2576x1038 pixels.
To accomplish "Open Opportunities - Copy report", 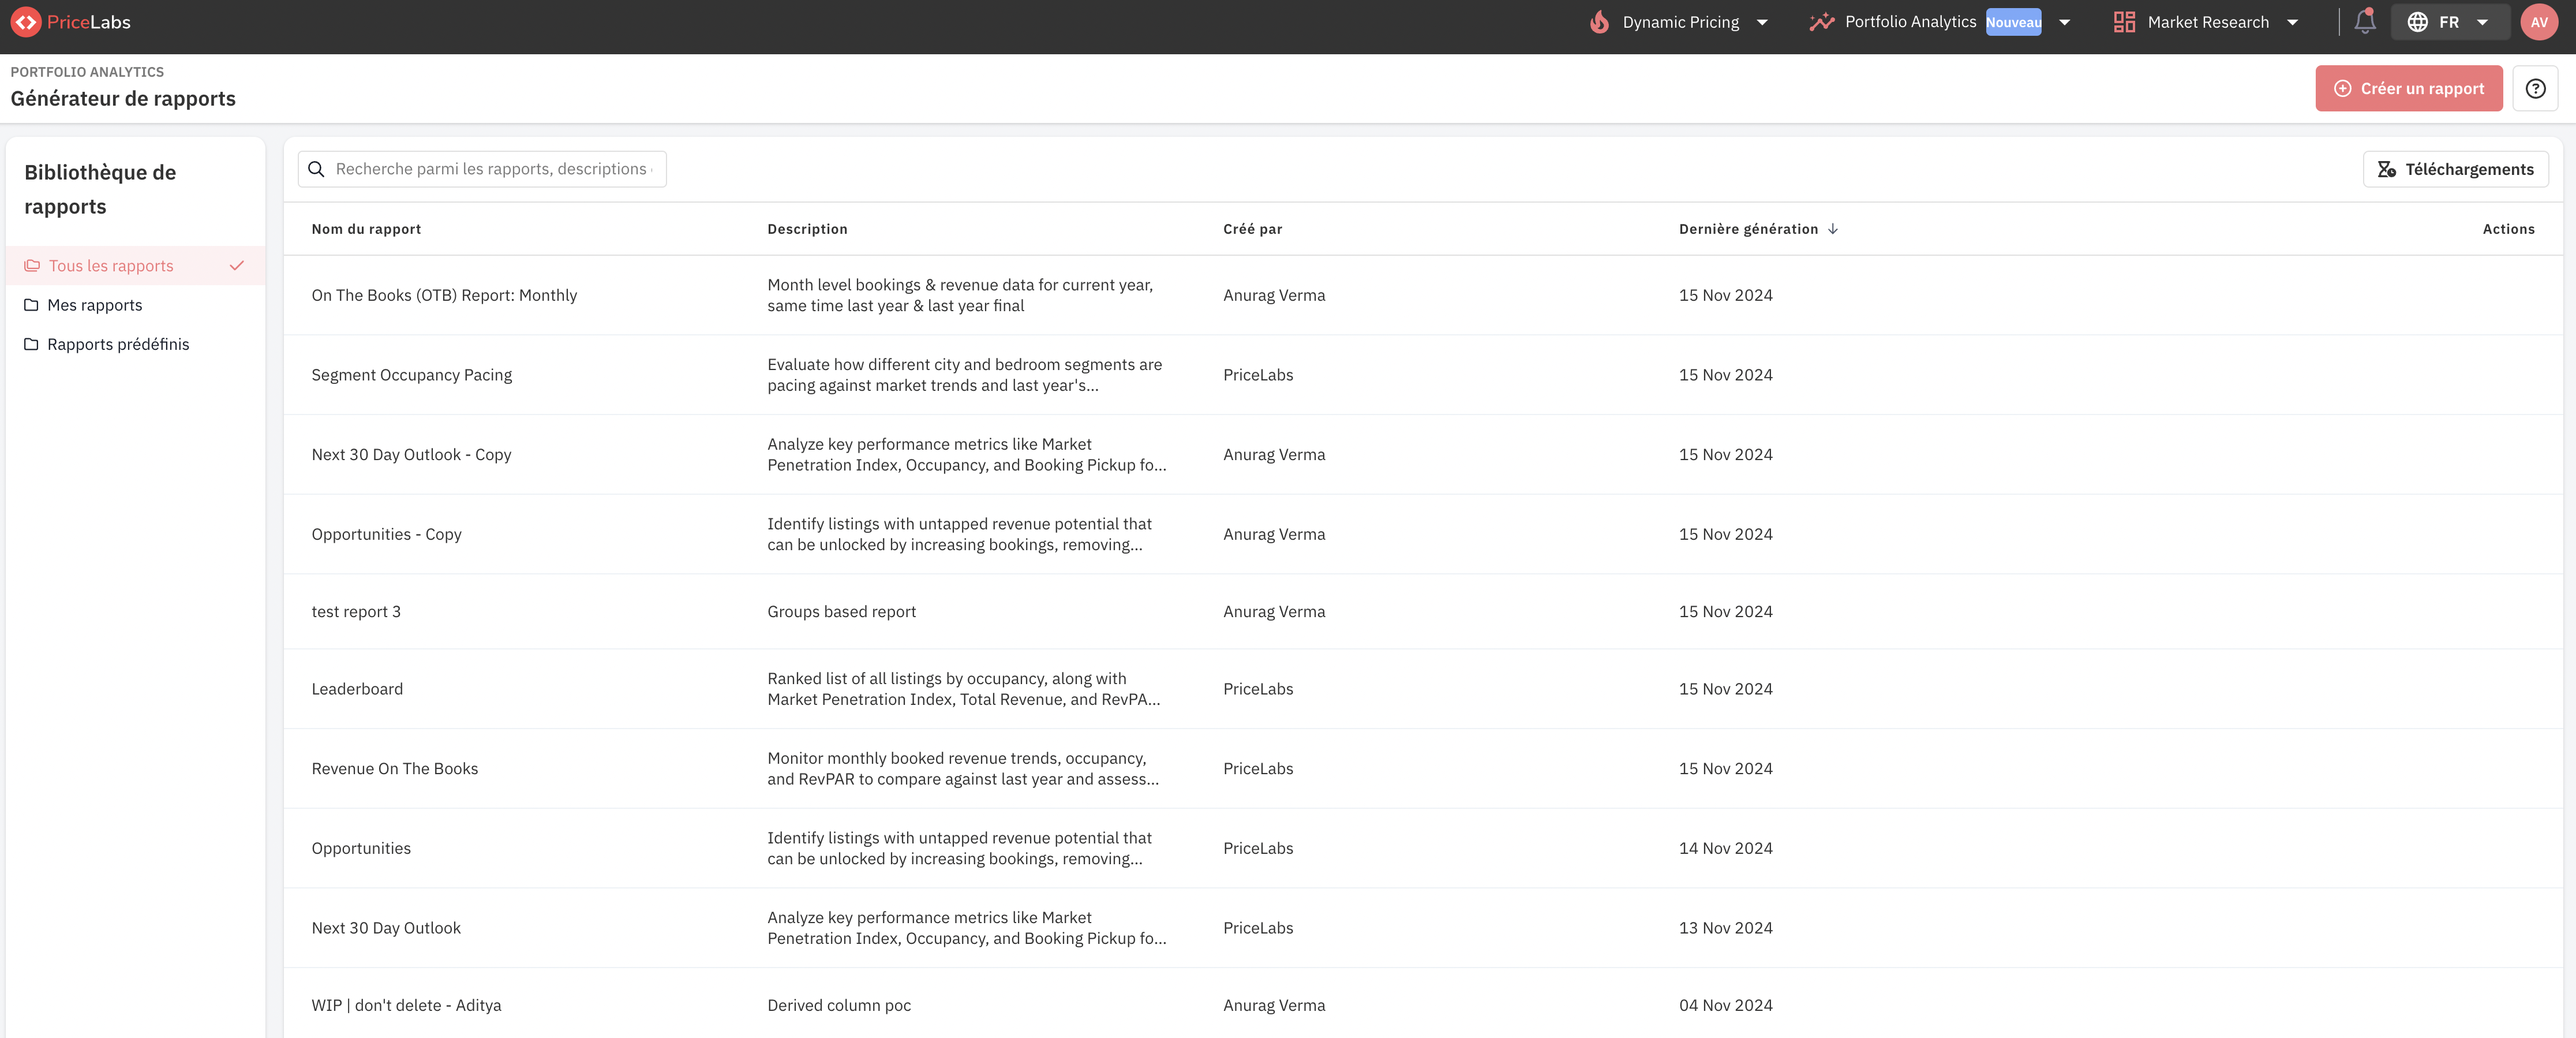I will [386, 534].
